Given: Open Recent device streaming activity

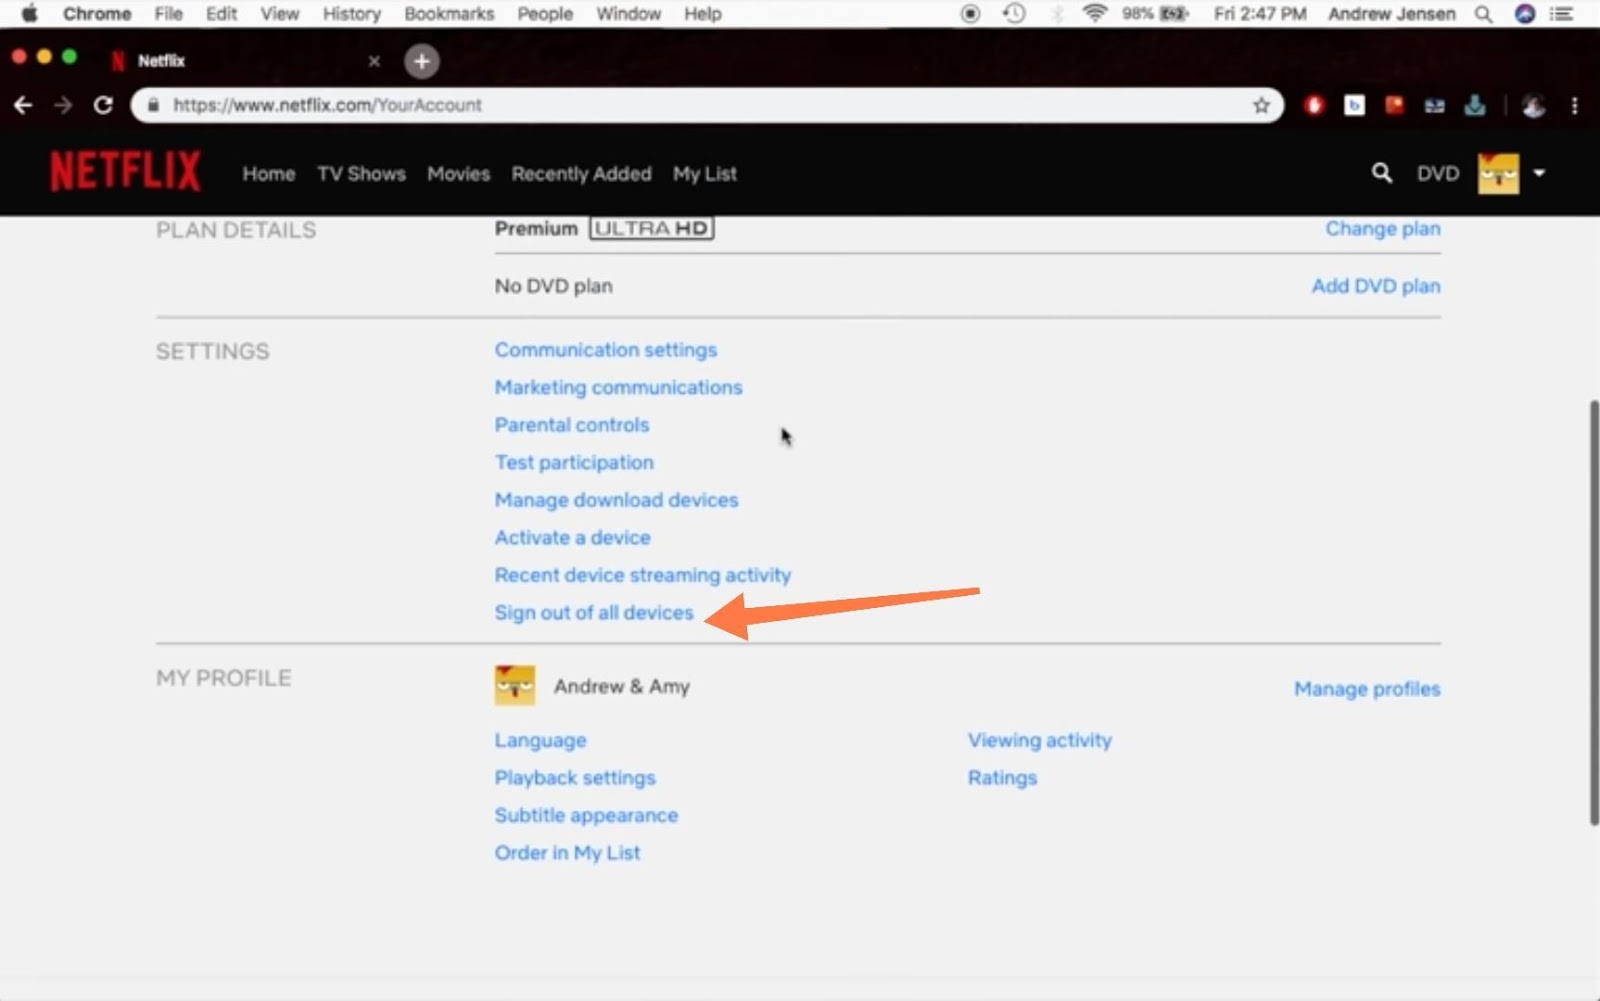Looking at the screenshot, I should coord(643,575).
